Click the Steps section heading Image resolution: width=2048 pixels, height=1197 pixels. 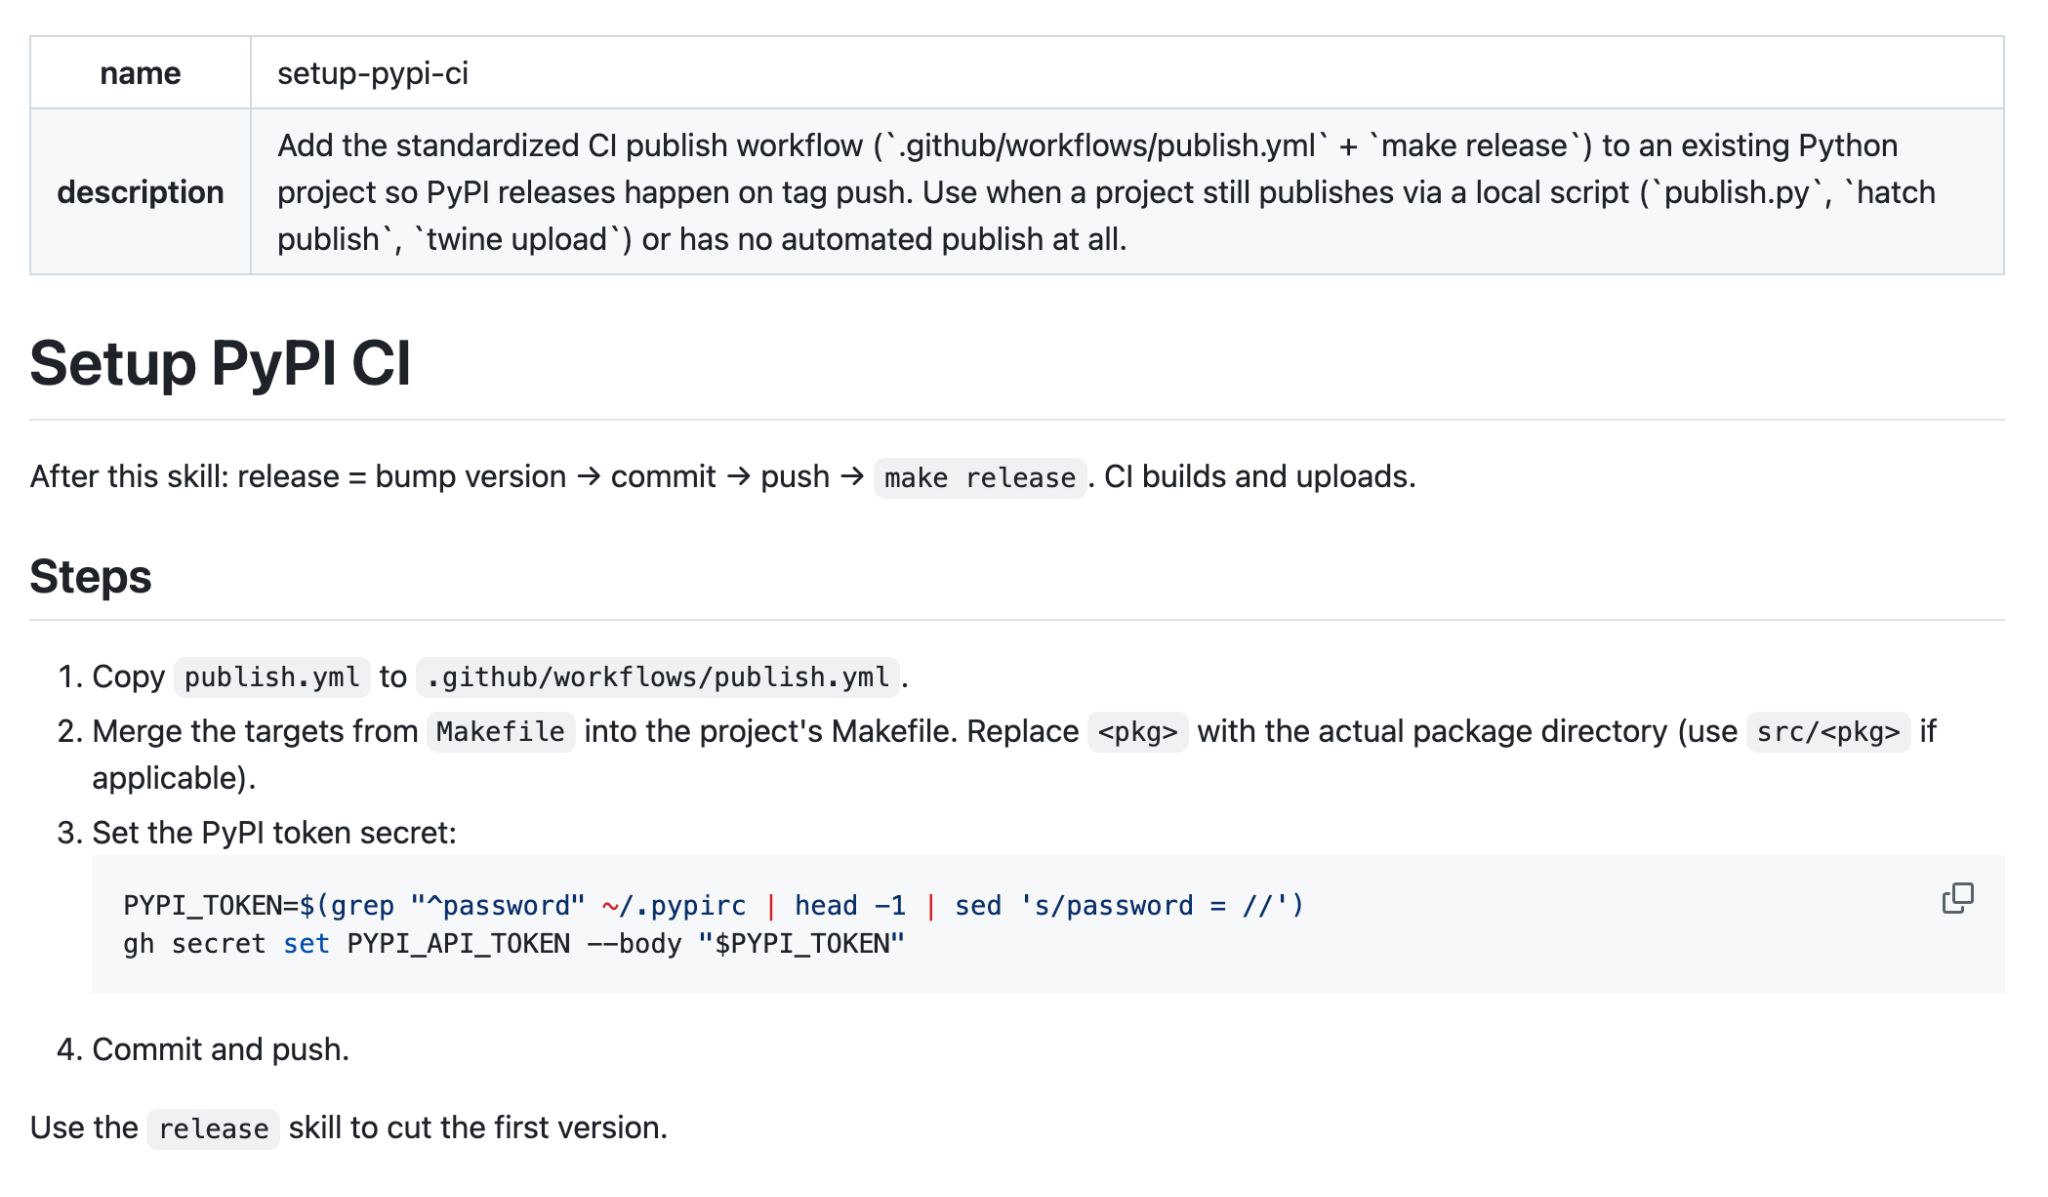tap(90, 577)
